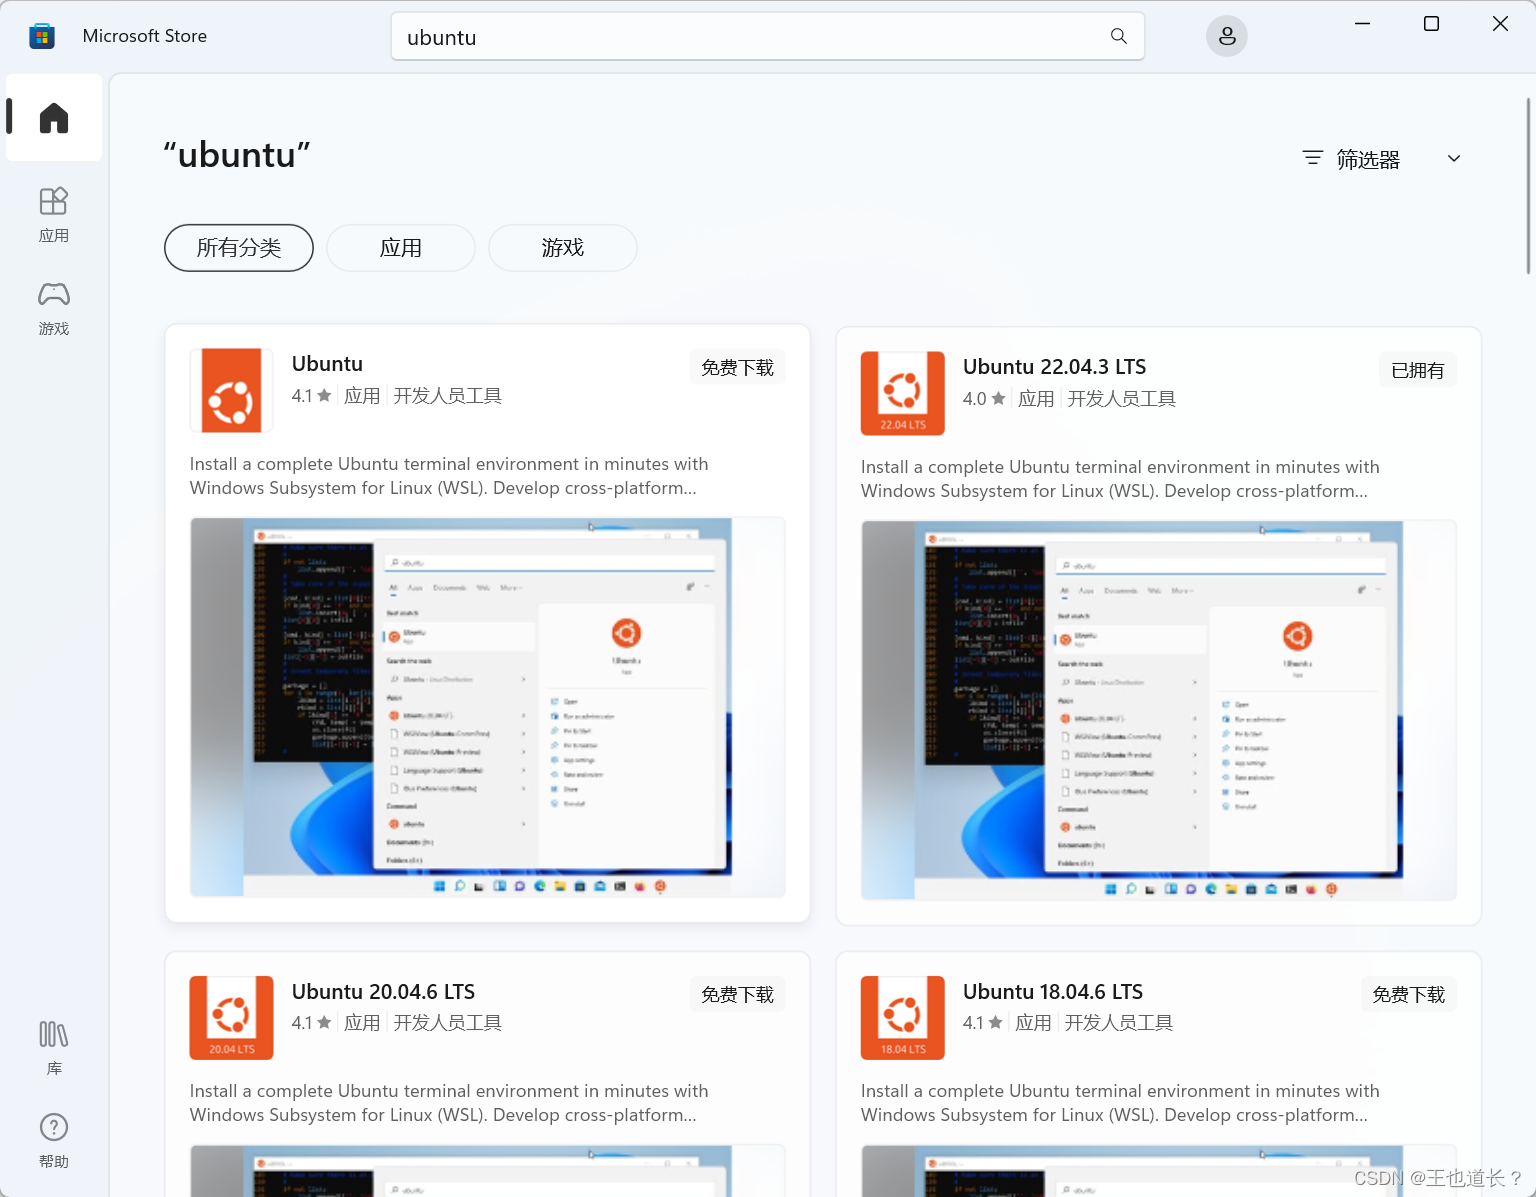
Task: Open the 帮助 help section
Action: 53,1140
